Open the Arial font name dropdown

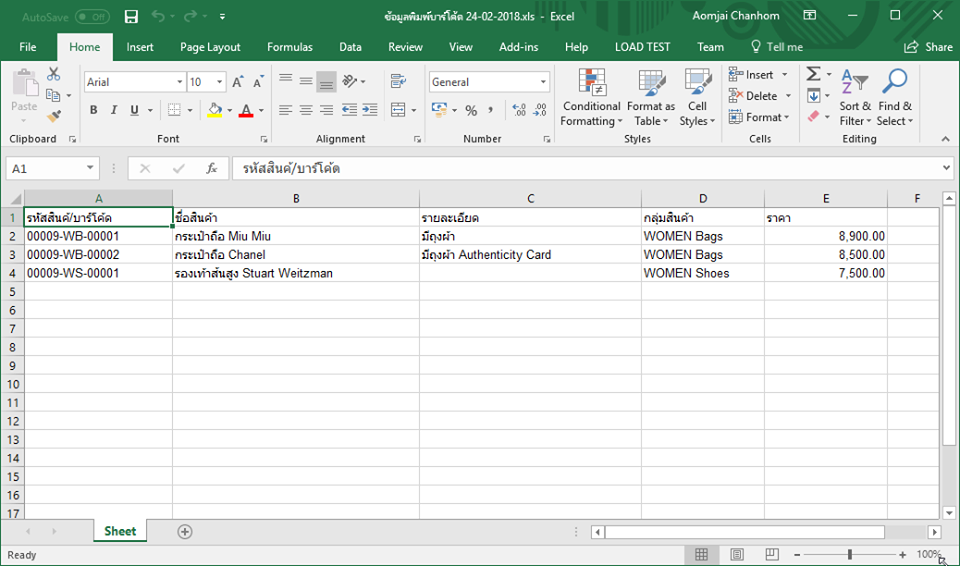(179, 82)
